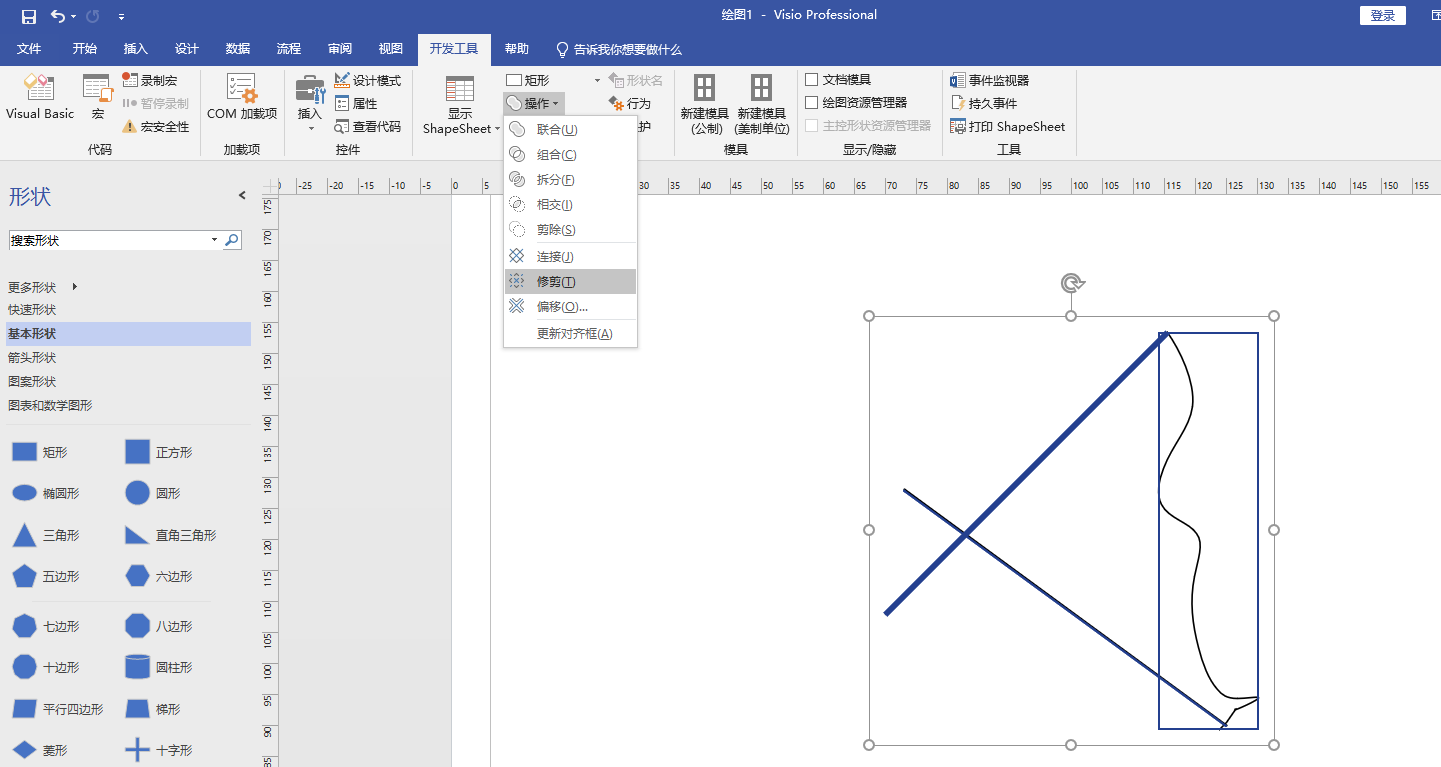
Task: Select 圆柱形 shape from stencil
Action: coord(158,667)
